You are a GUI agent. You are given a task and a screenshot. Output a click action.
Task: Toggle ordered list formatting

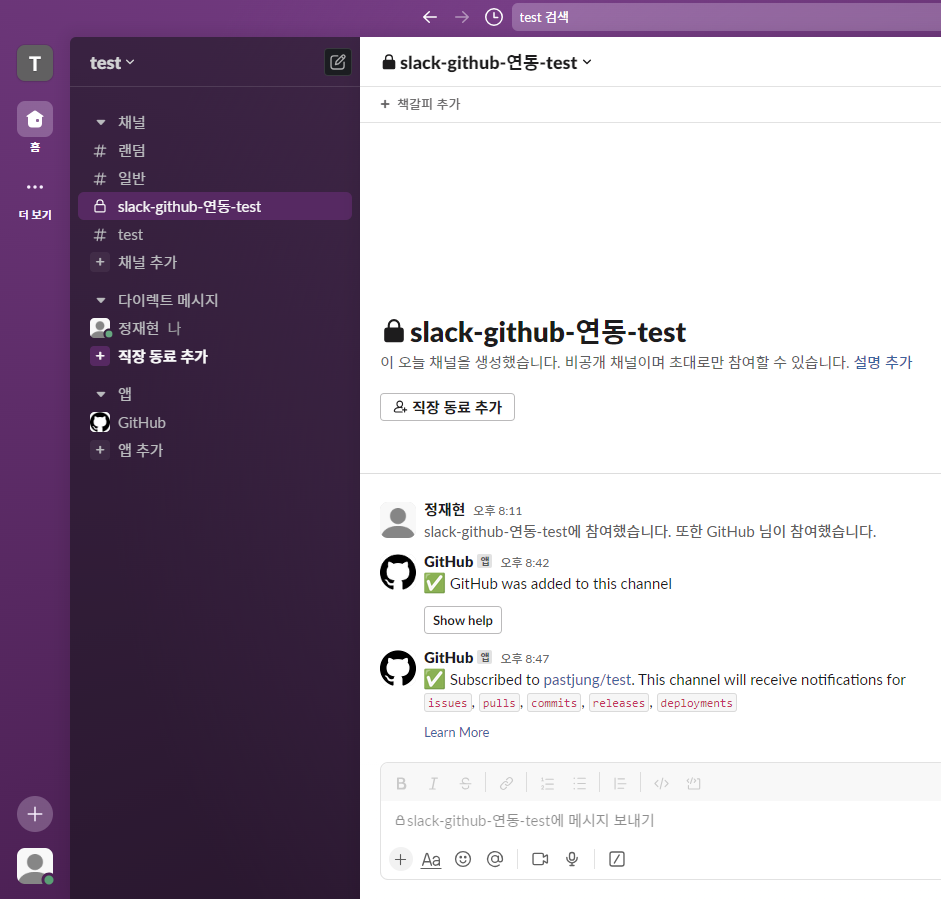coord(547,784)
